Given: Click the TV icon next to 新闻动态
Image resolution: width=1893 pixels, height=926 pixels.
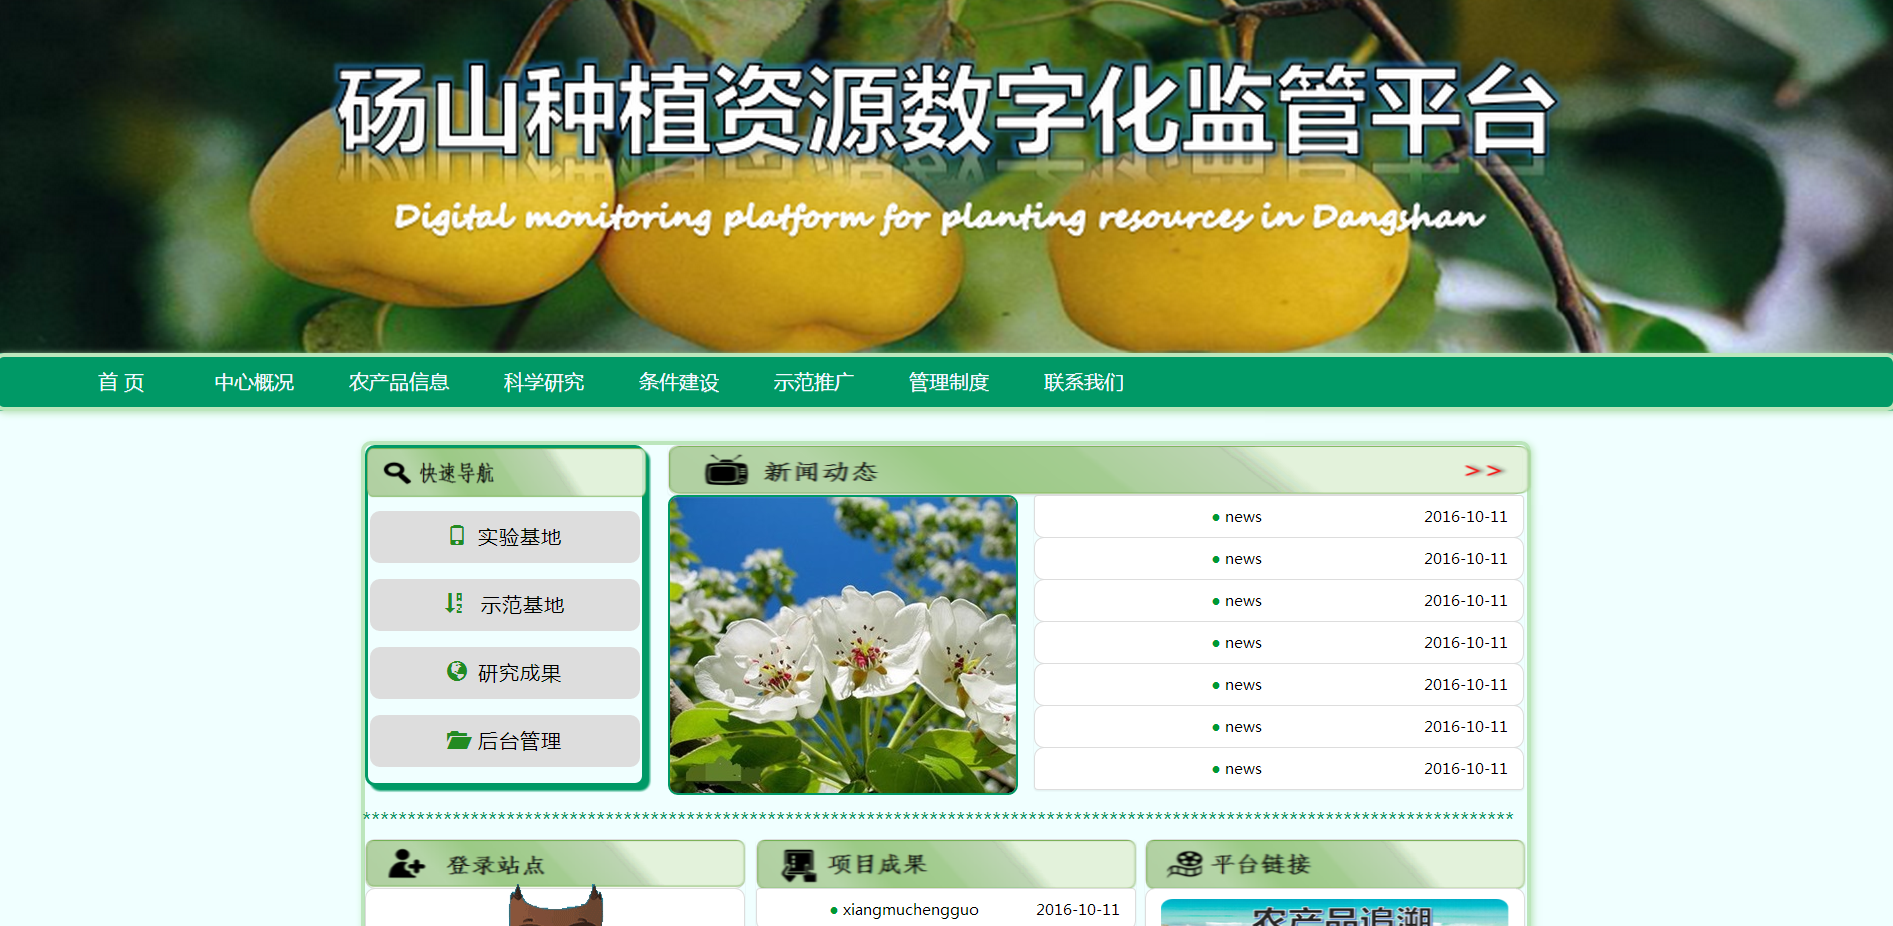Looking at the screenshot, I should [726, 470].
